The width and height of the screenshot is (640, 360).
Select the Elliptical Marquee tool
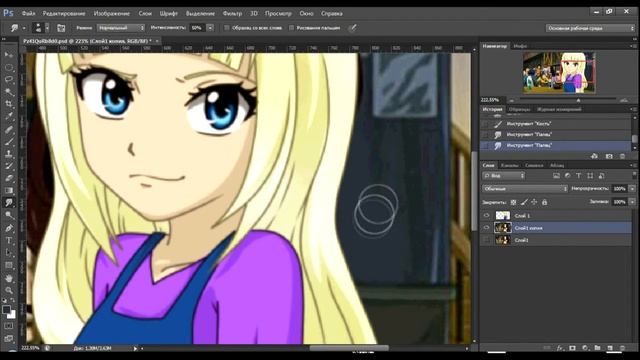(9, 67)
